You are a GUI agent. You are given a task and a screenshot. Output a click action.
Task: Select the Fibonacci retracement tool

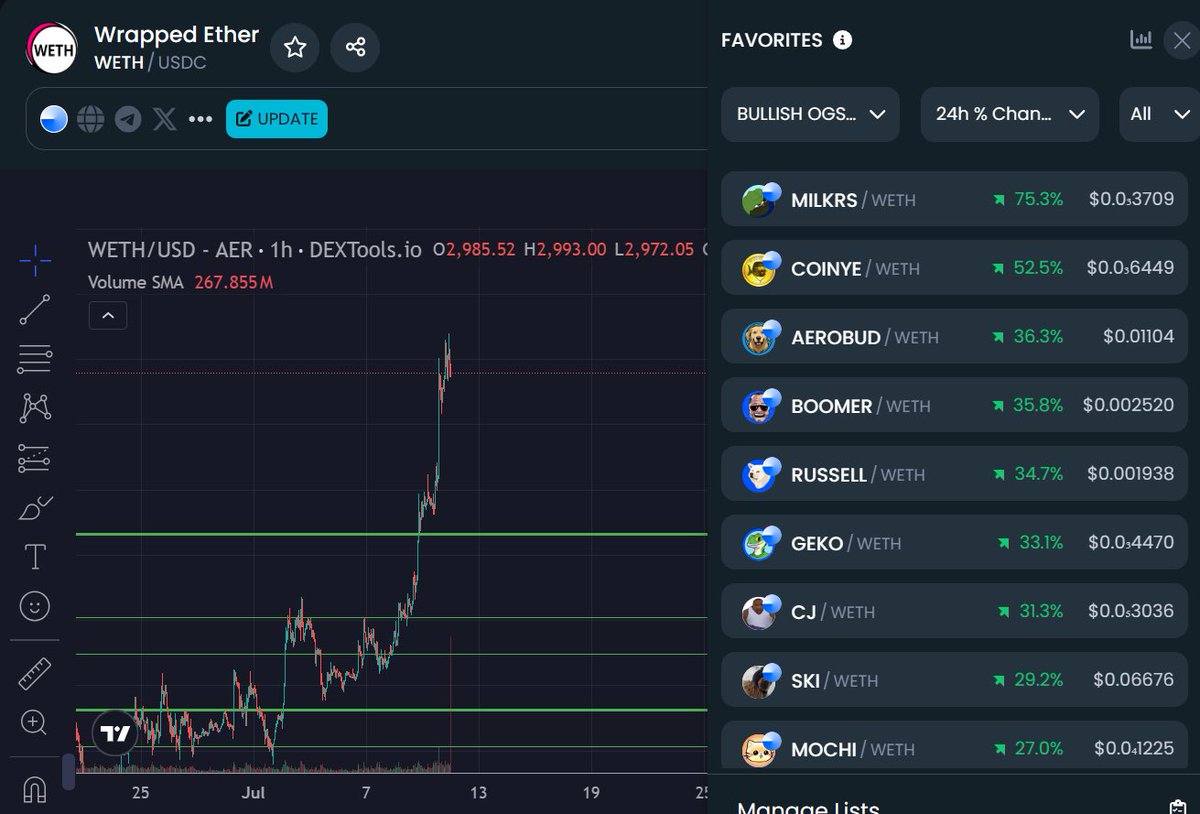[35, 359]
